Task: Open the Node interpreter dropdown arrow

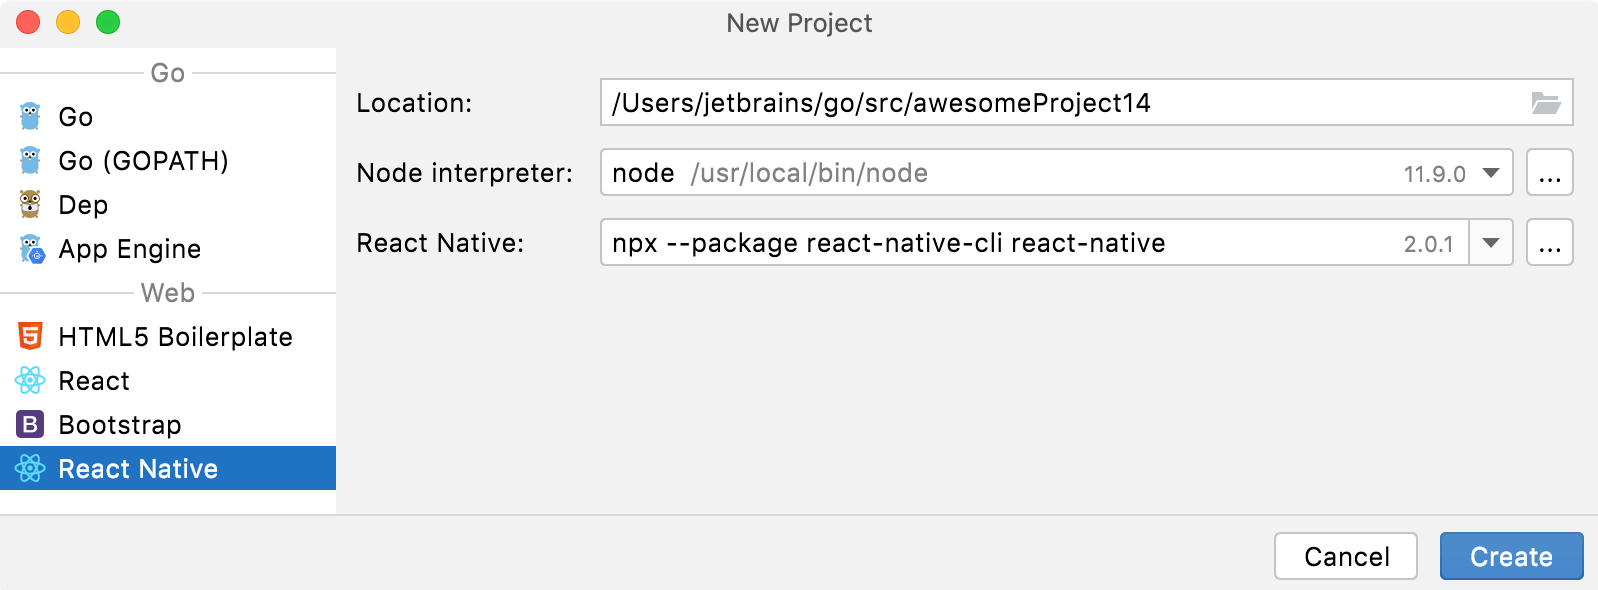Action: [x=1491, y=173]
